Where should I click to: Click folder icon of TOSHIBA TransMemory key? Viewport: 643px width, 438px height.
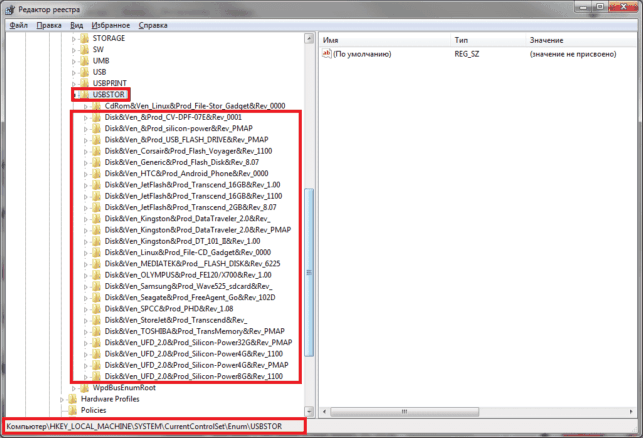[x=96, y=331]
